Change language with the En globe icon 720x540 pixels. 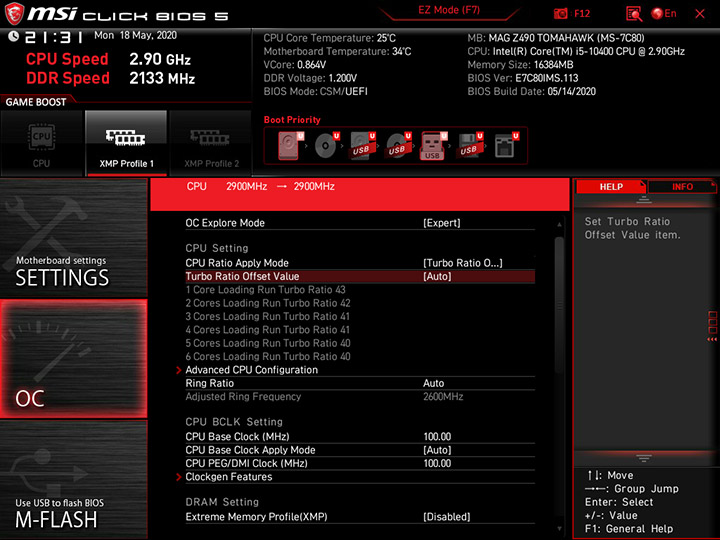(x=664, y=14)
